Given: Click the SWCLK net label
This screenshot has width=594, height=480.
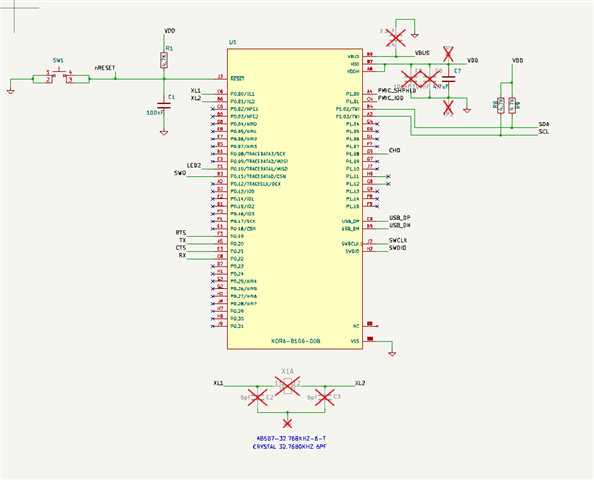Looking at the screenshot, I should [x=398, y=241].
